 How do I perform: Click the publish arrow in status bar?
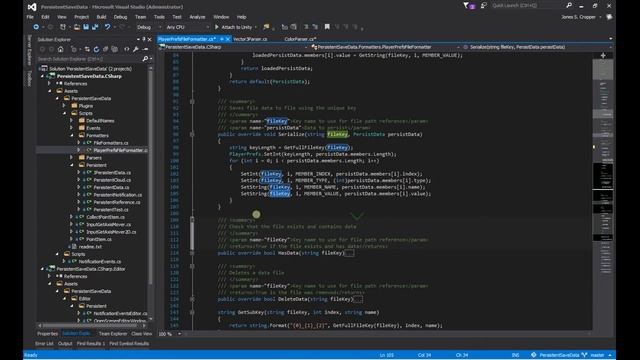[610, 355]
